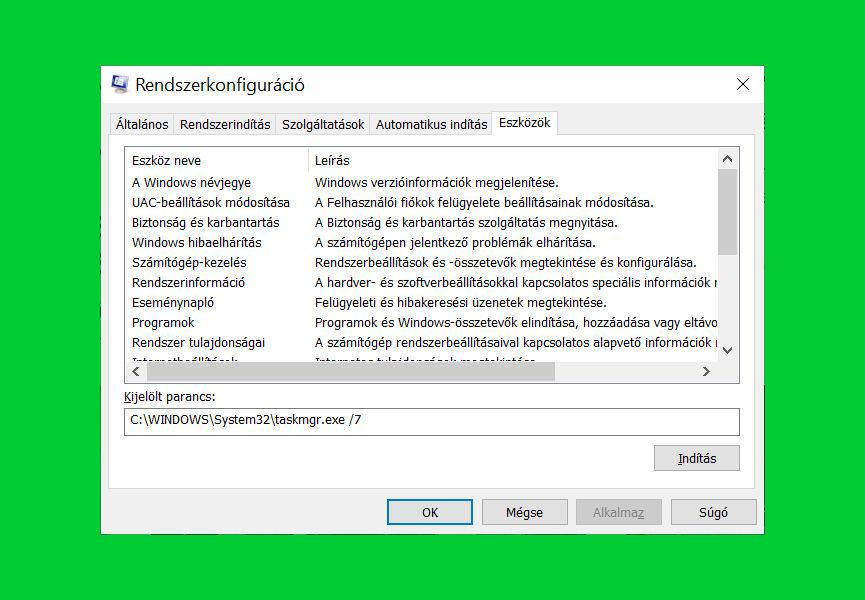
Task: Open help with the Súgó button
Action: click(x=713, y=512)
